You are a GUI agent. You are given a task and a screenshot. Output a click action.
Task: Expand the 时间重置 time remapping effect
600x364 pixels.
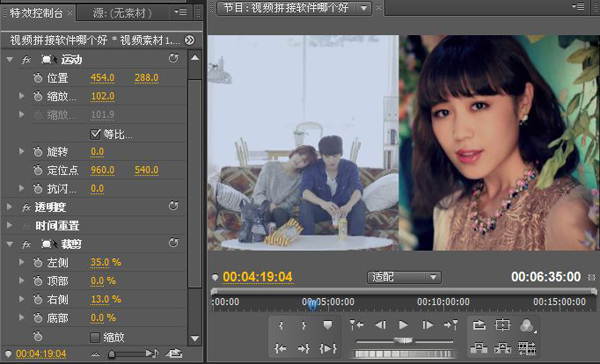(x=10, y=225)
